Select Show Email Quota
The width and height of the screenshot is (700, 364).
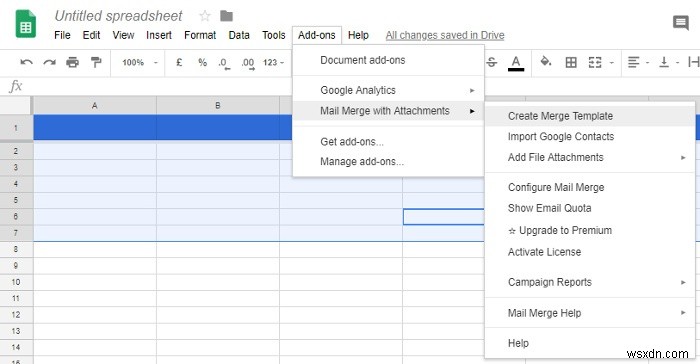[590, 208]
